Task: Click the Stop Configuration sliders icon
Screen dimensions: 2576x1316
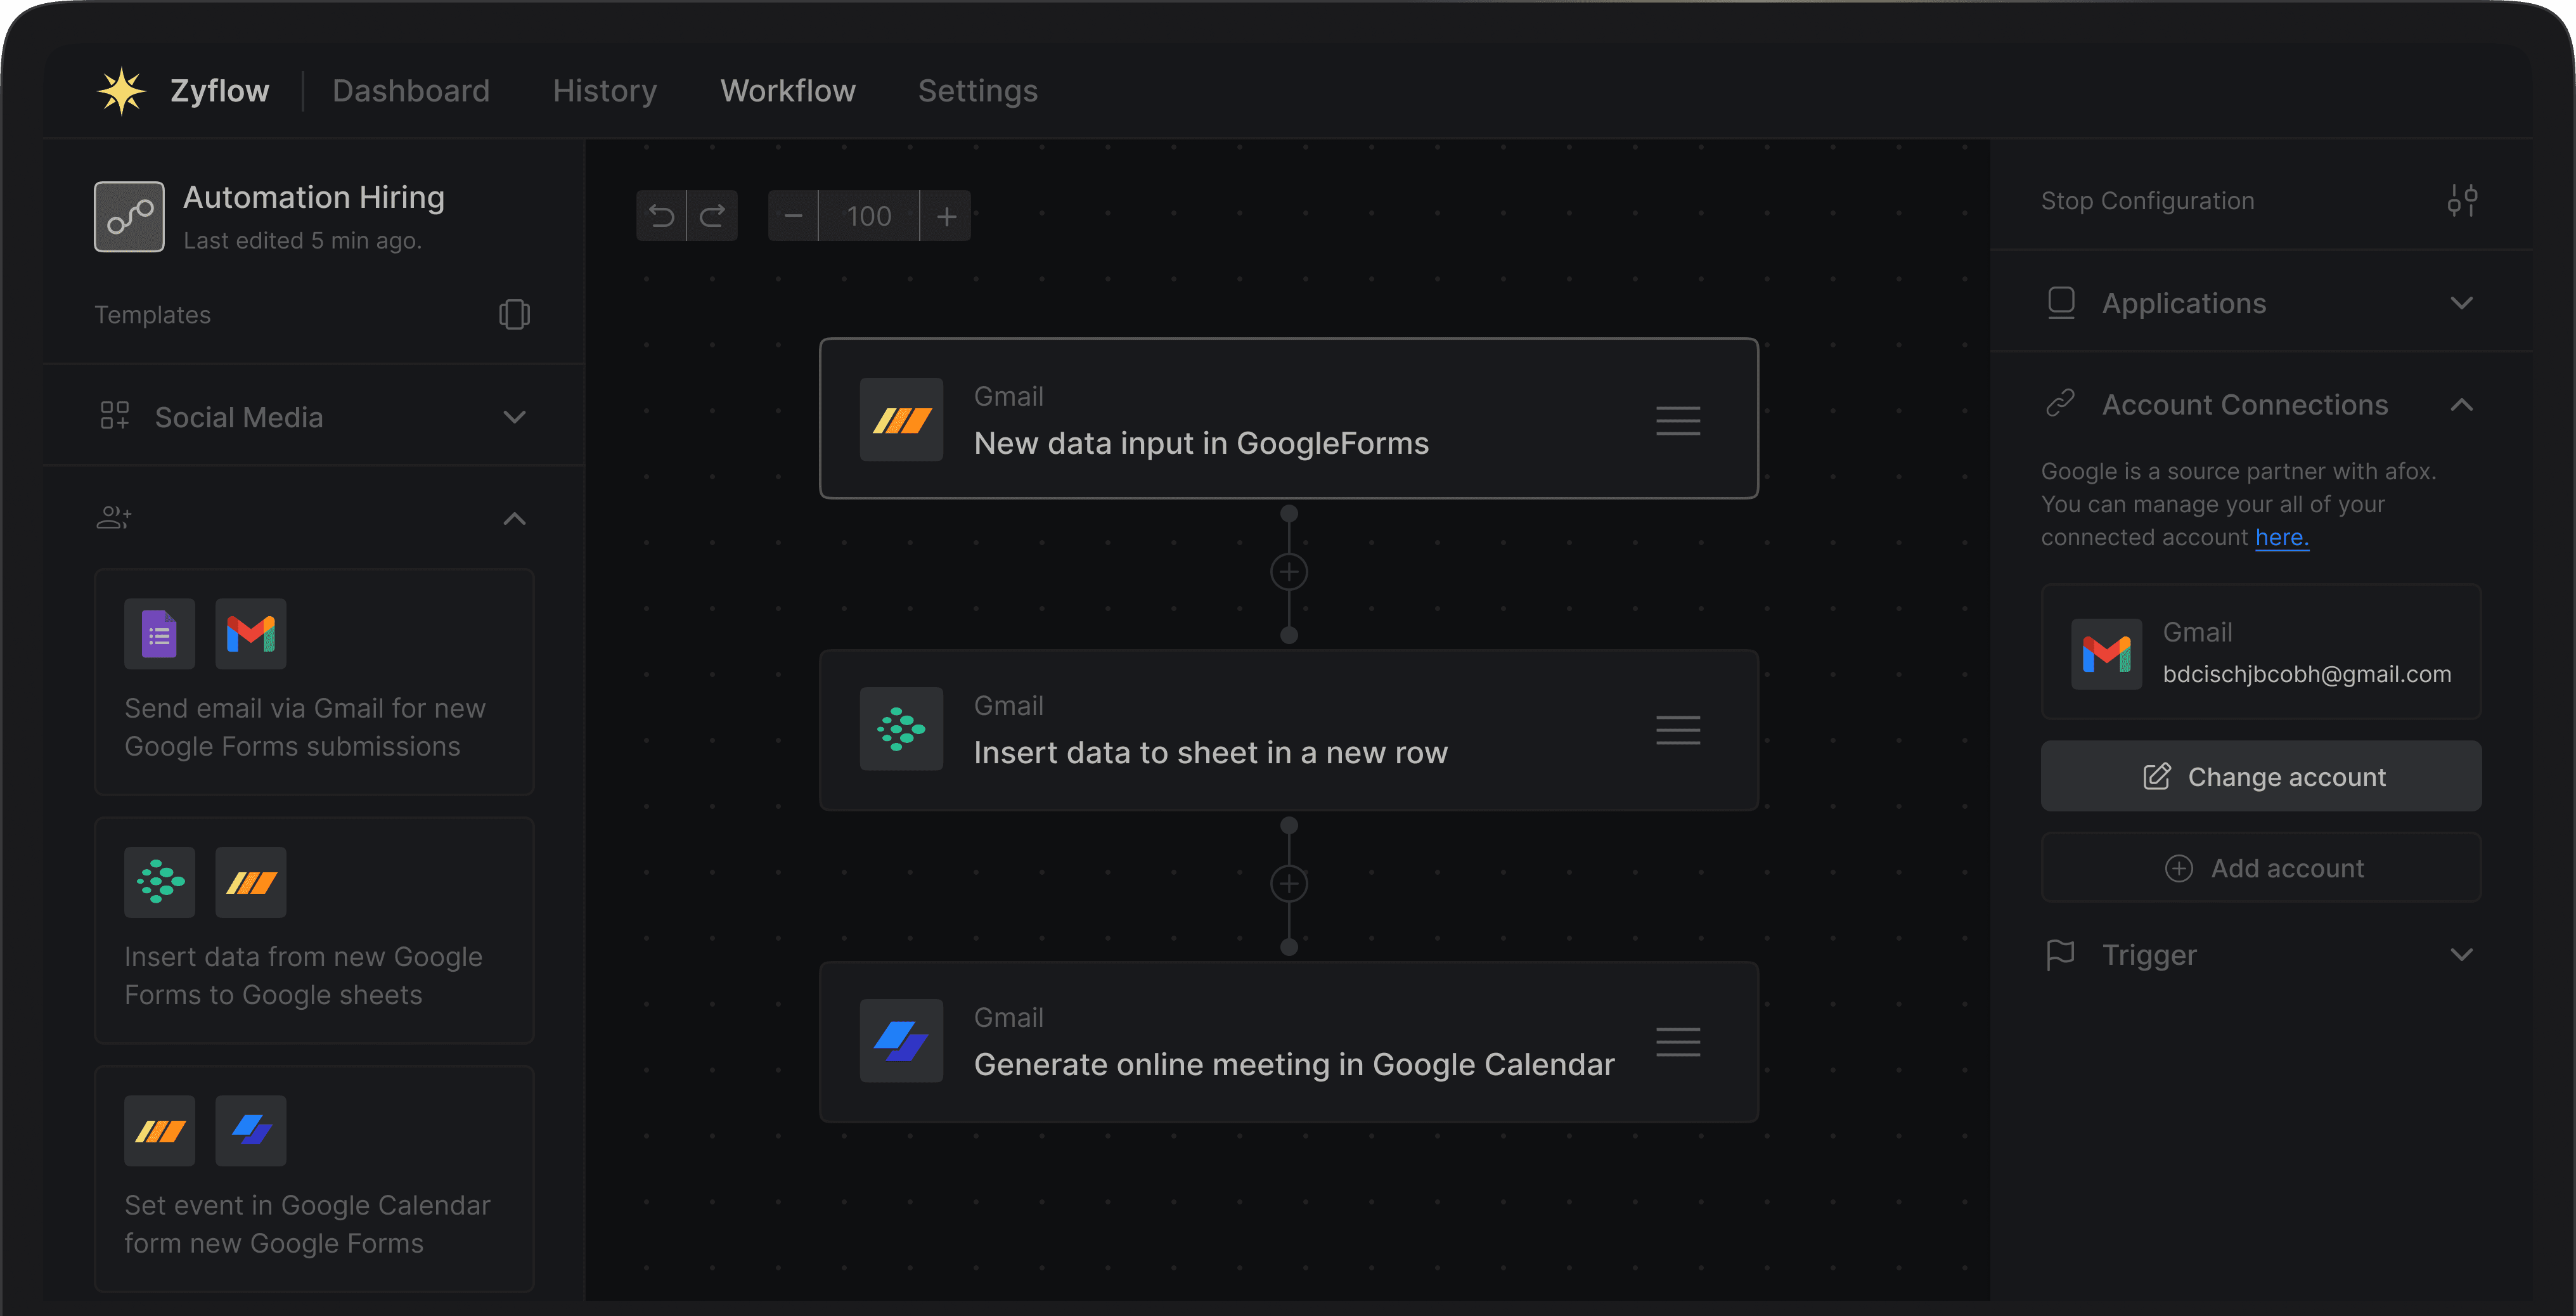Action: tap(2461, 201)
